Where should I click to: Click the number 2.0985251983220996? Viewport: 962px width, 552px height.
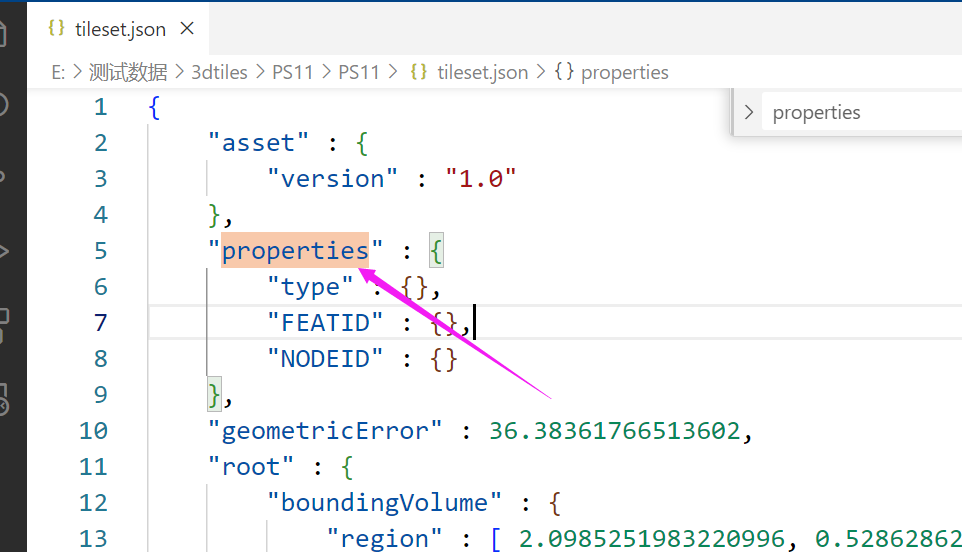click(x=652, y=539)
